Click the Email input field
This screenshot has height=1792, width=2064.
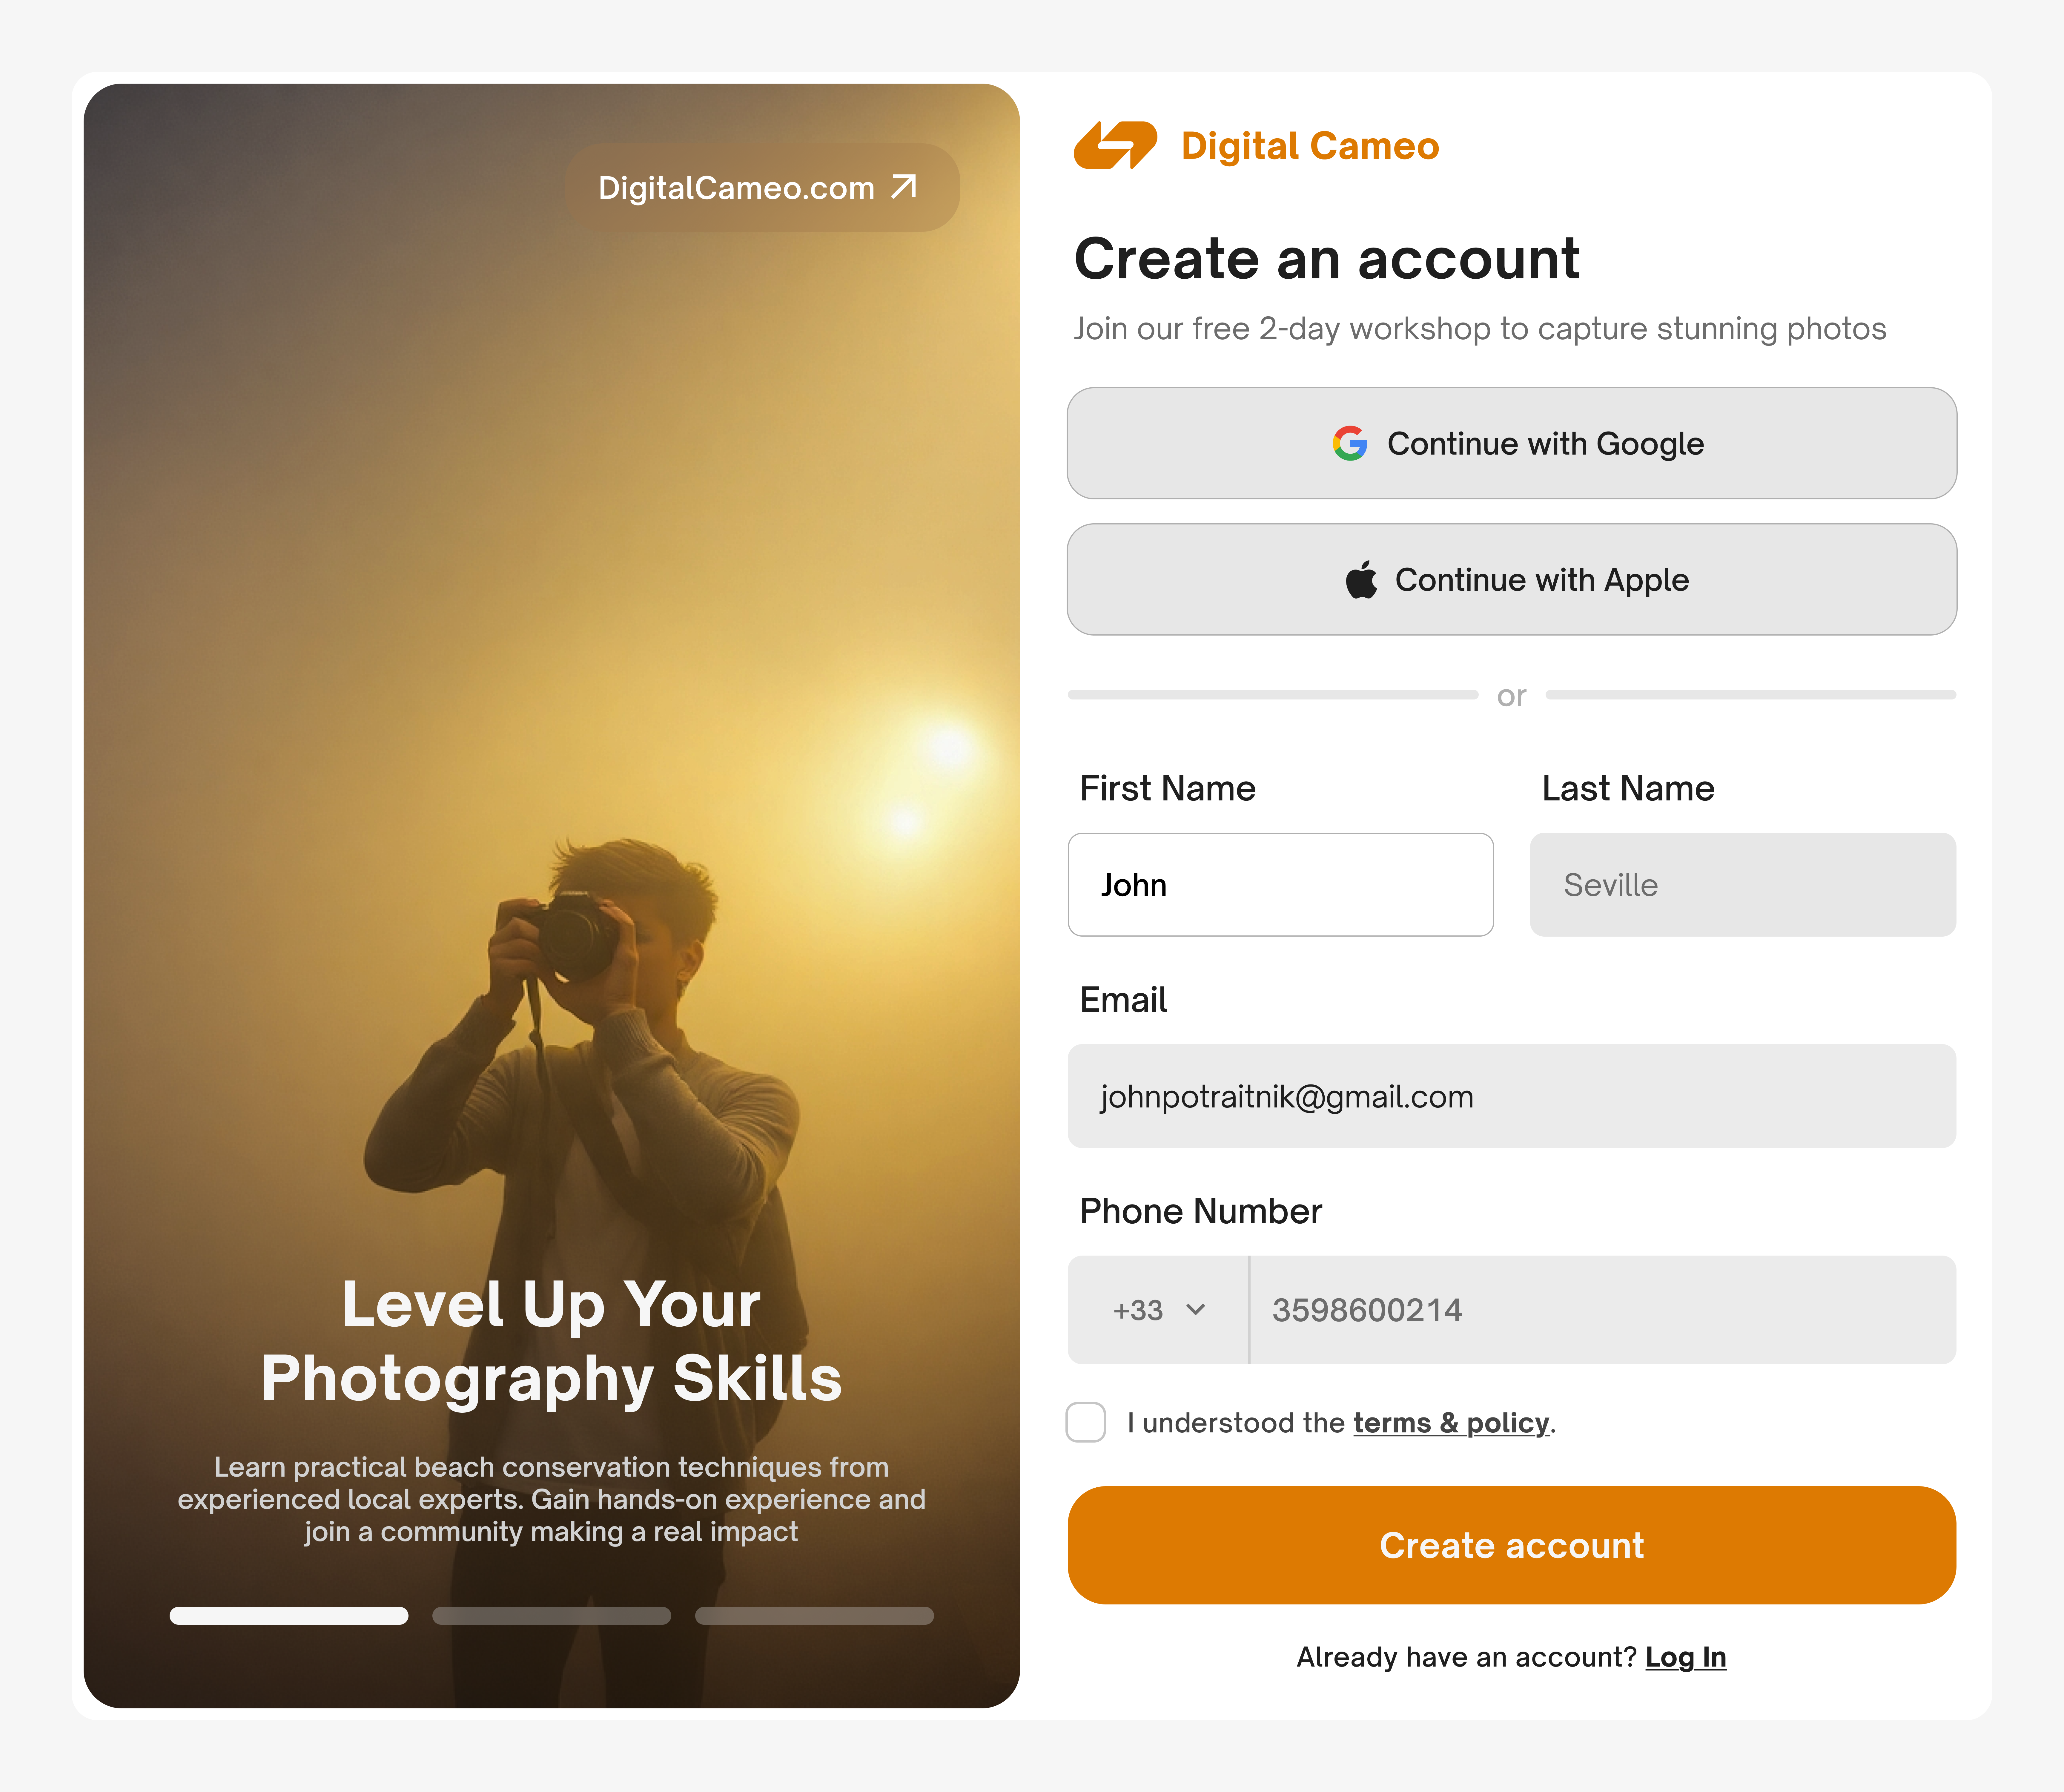1512,1096
